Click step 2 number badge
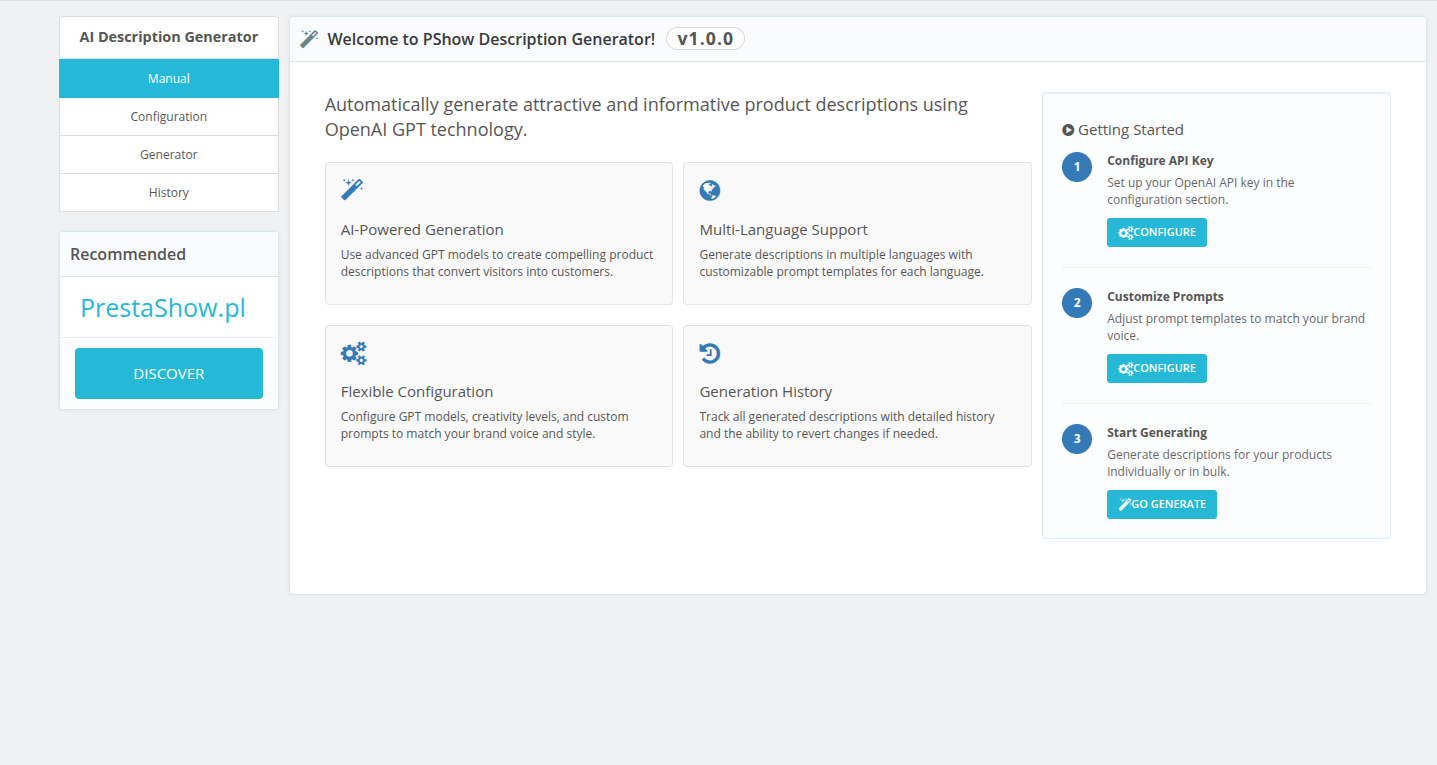The width and height of the screenshot is (1437, 765). pyautogui.click(x=1077, y=303)
